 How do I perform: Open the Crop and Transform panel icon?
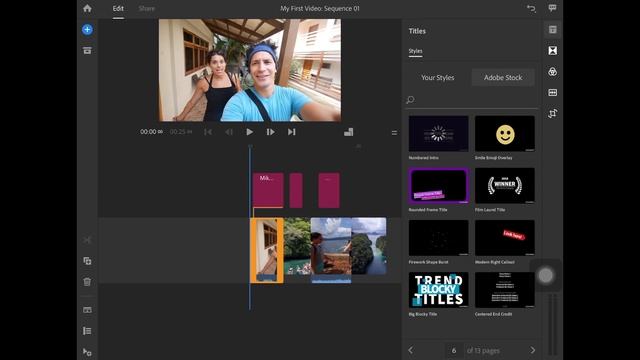(553, 113)
